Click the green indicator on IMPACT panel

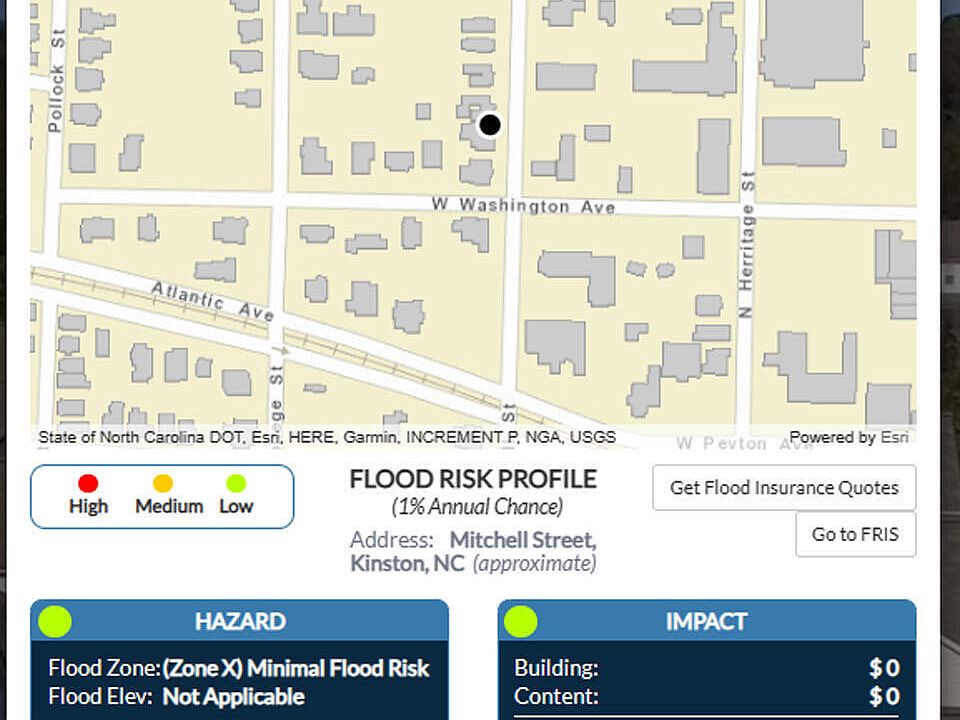pyautogui.click(x=521, y=621)
